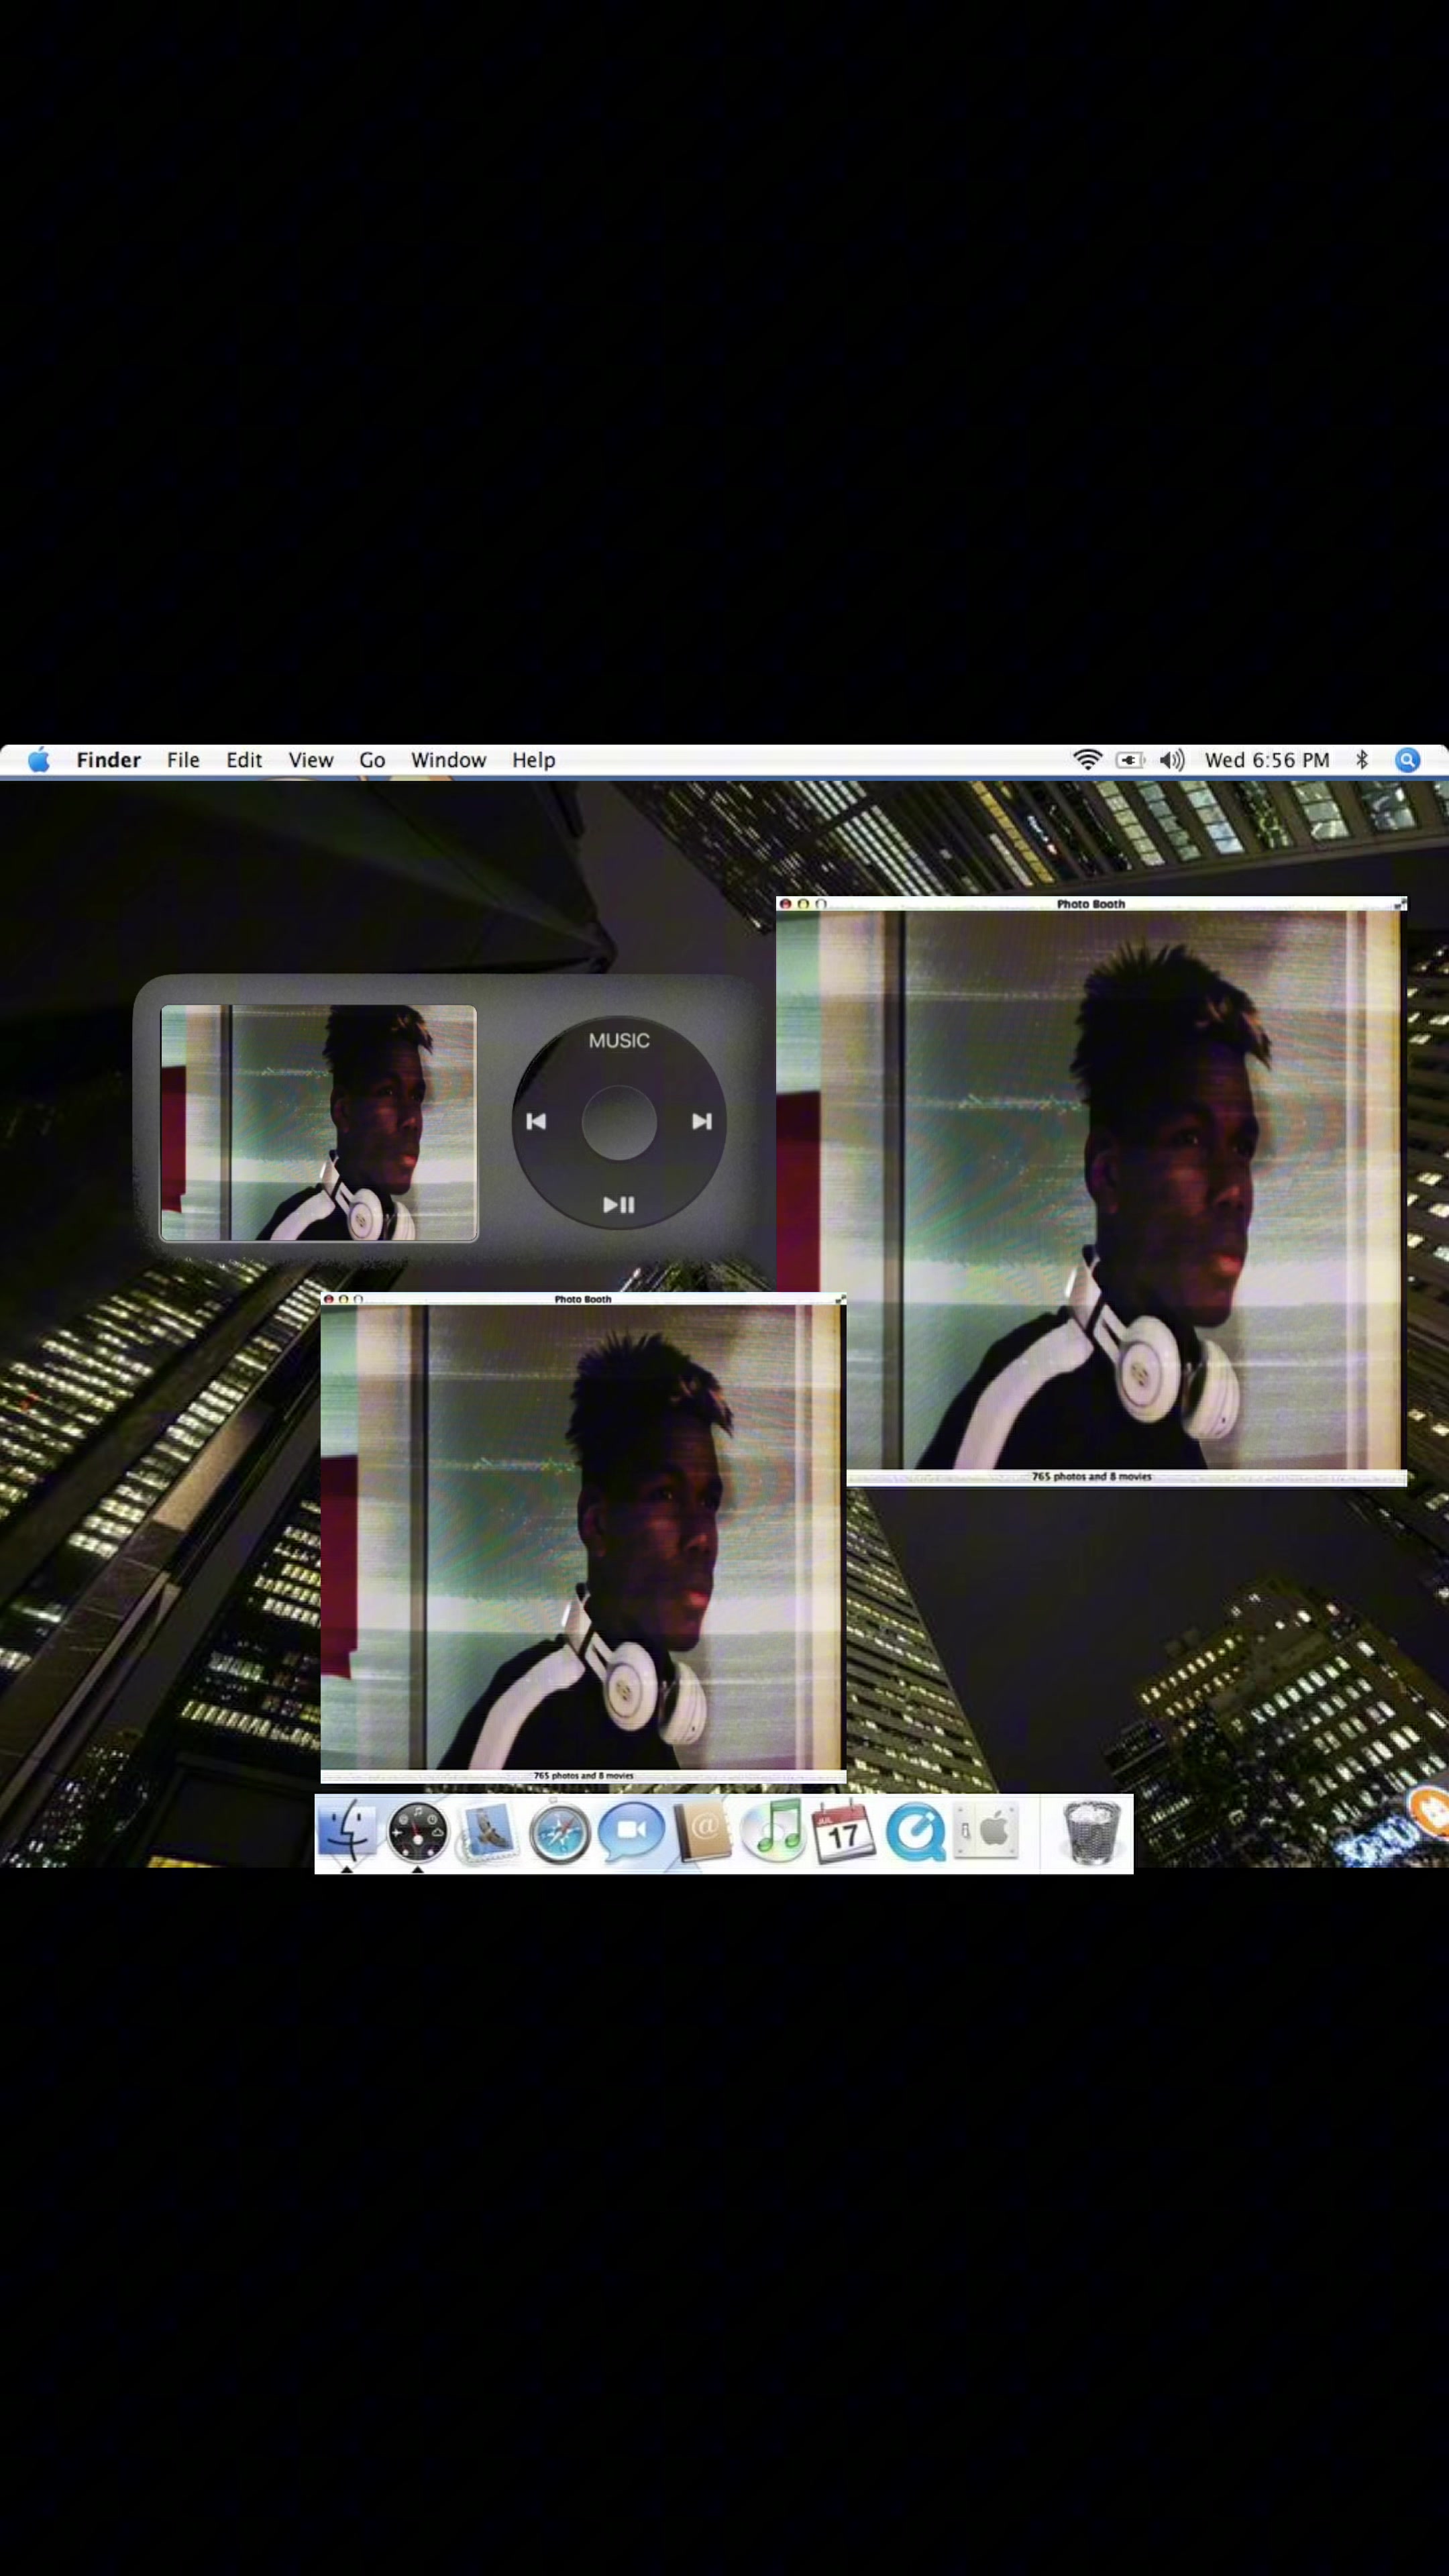
Task: Click MUSIC on the iPod click wheel
Action: [619, 1041]
